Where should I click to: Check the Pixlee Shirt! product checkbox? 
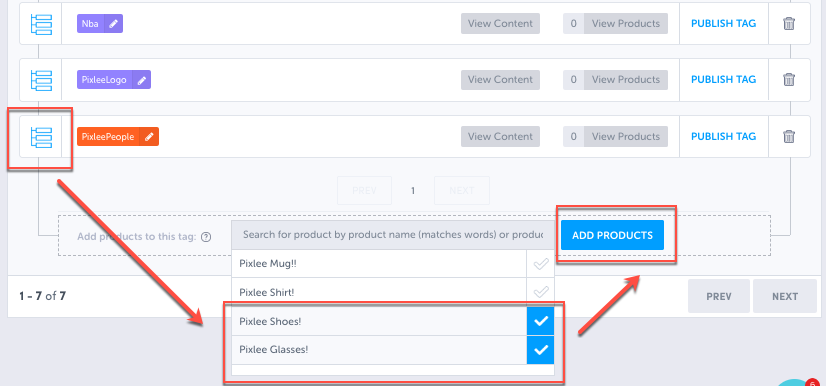(540, 292)
